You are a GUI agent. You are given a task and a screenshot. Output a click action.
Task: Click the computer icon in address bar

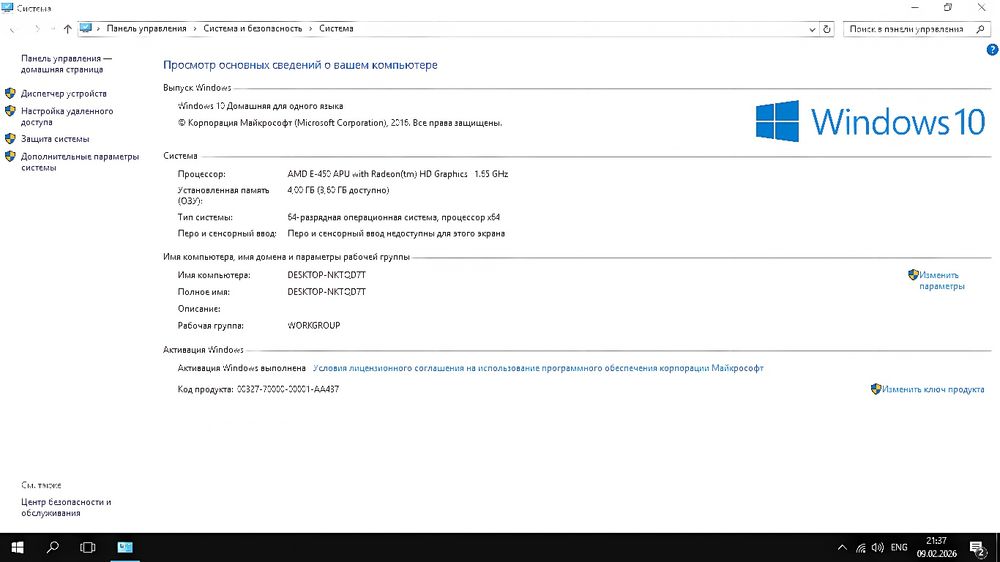coord(85,29)
